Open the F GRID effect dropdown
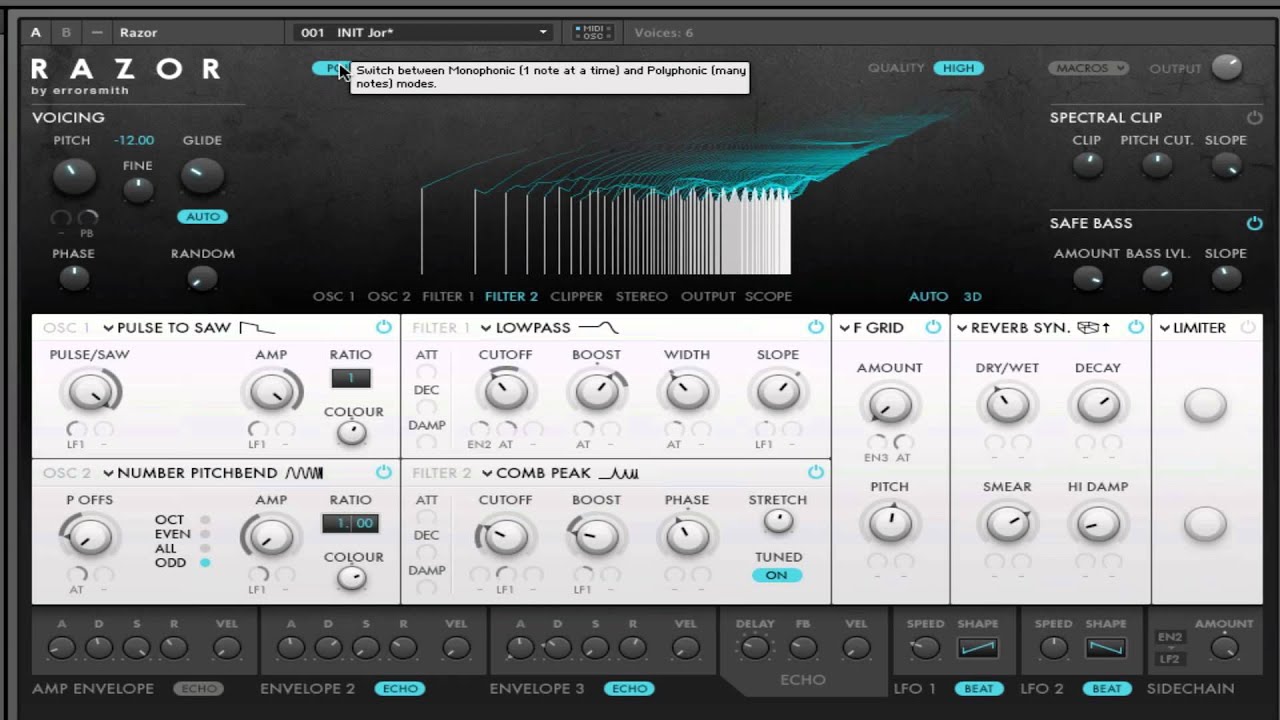 pos(871,327)
